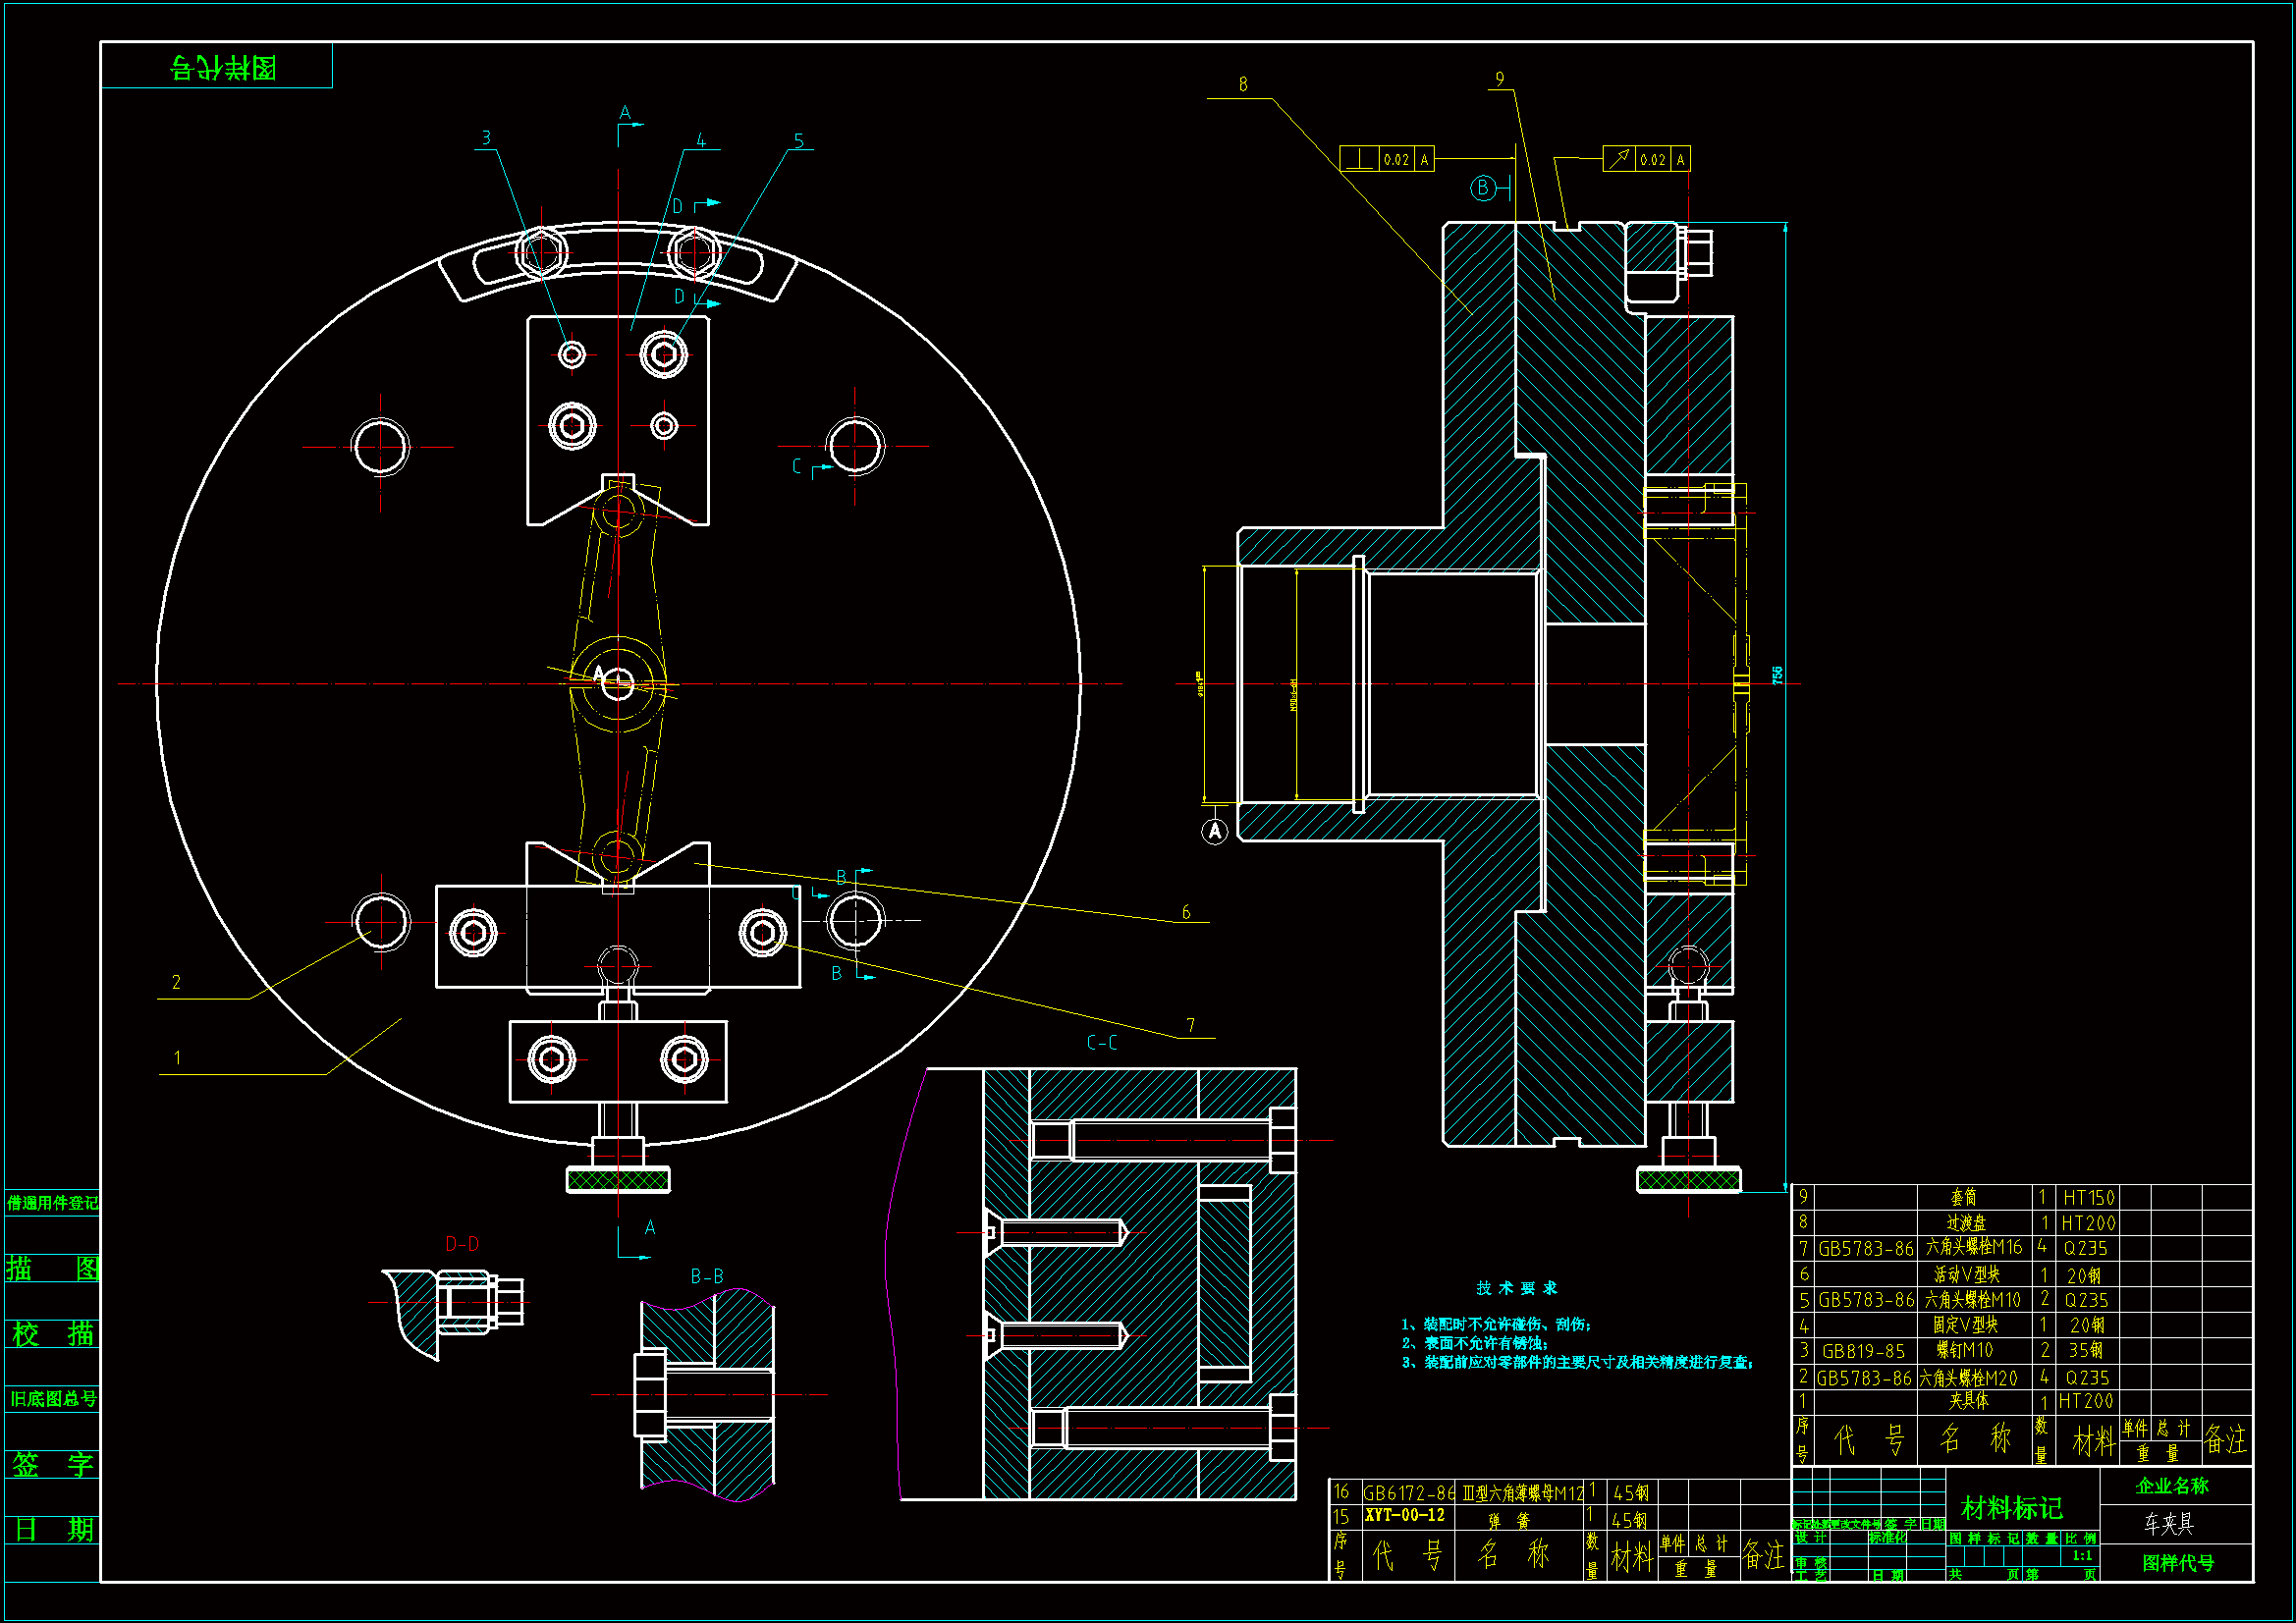Select the D-D section view label
This screenshot has width=2296, height=1623.
click(462, 1244)
